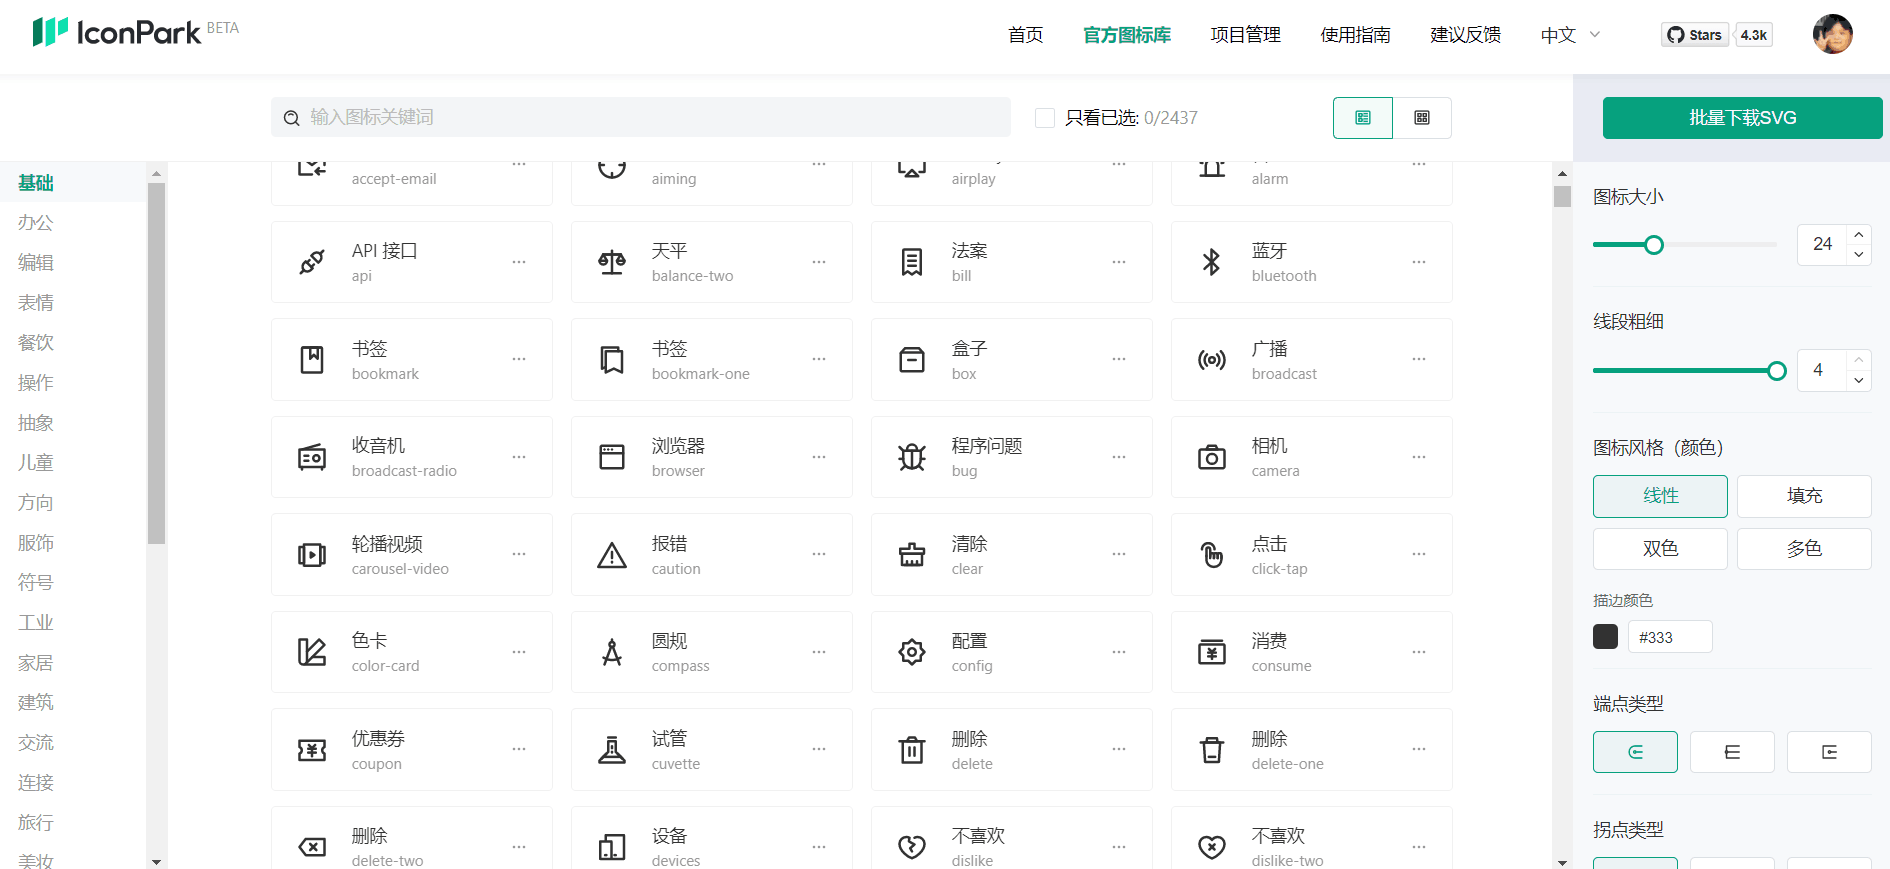Screen dimensions: 1890x869
Task: Open the 项目管理 navigation tab
Action: pos(1245,35)
